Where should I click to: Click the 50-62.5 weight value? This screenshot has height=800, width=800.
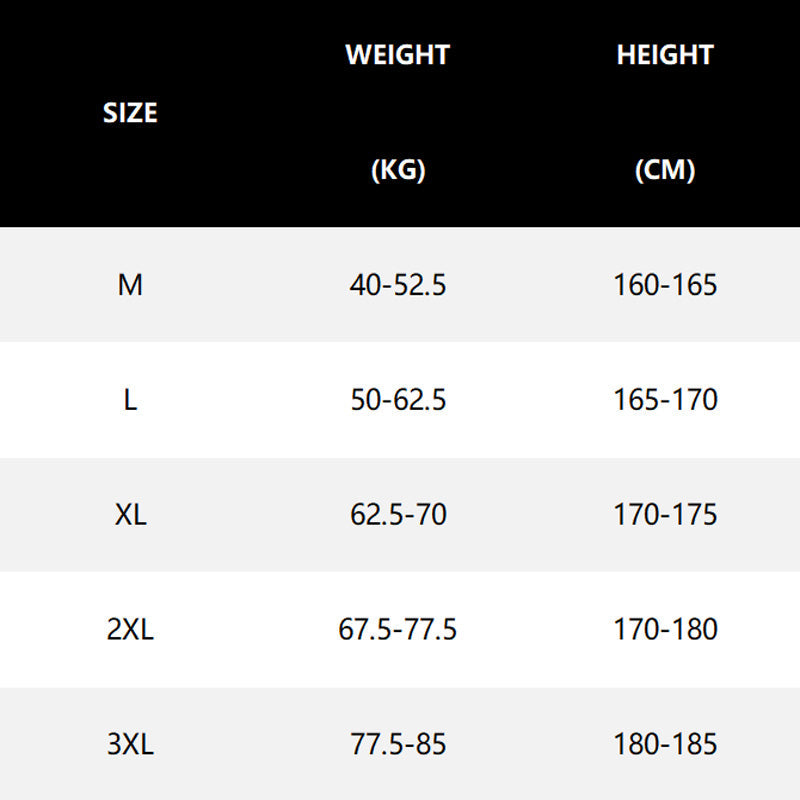coord(398,400)
